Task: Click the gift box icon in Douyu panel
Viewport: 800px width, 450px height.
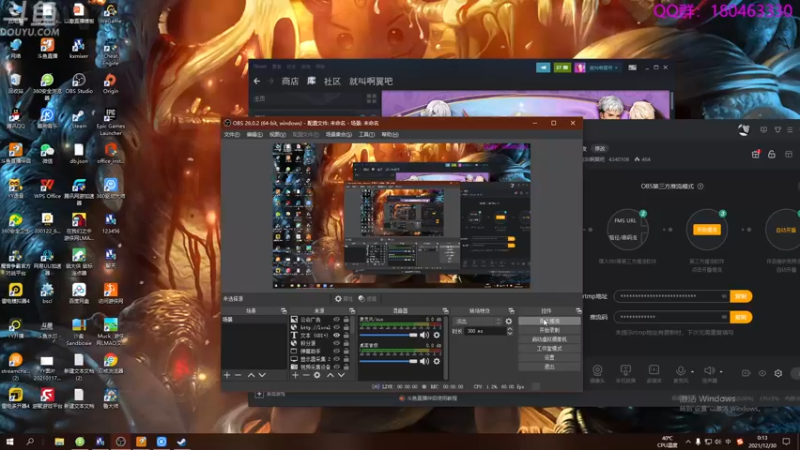Action: [x=756, y=154]
